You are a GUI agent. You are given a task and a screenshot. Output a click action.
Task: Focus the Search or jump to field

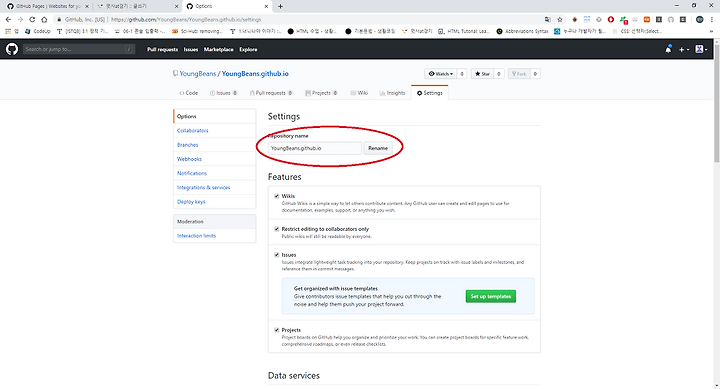tap(79, 49)
